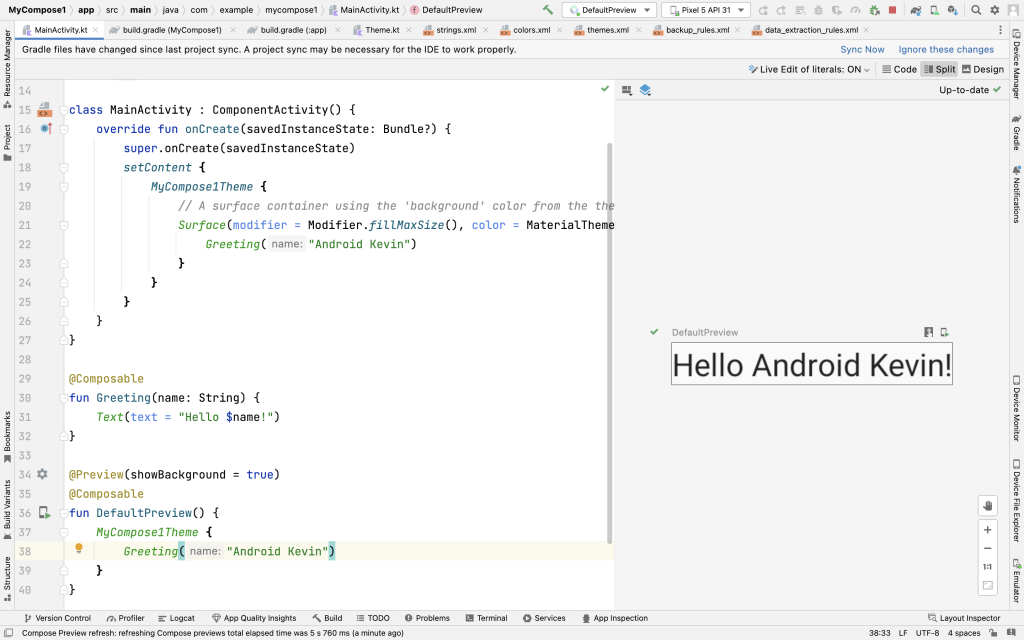This screenshot has height=640, width=1024.
Task: Open the Project tool window sidebar
Action: (7, 142)
